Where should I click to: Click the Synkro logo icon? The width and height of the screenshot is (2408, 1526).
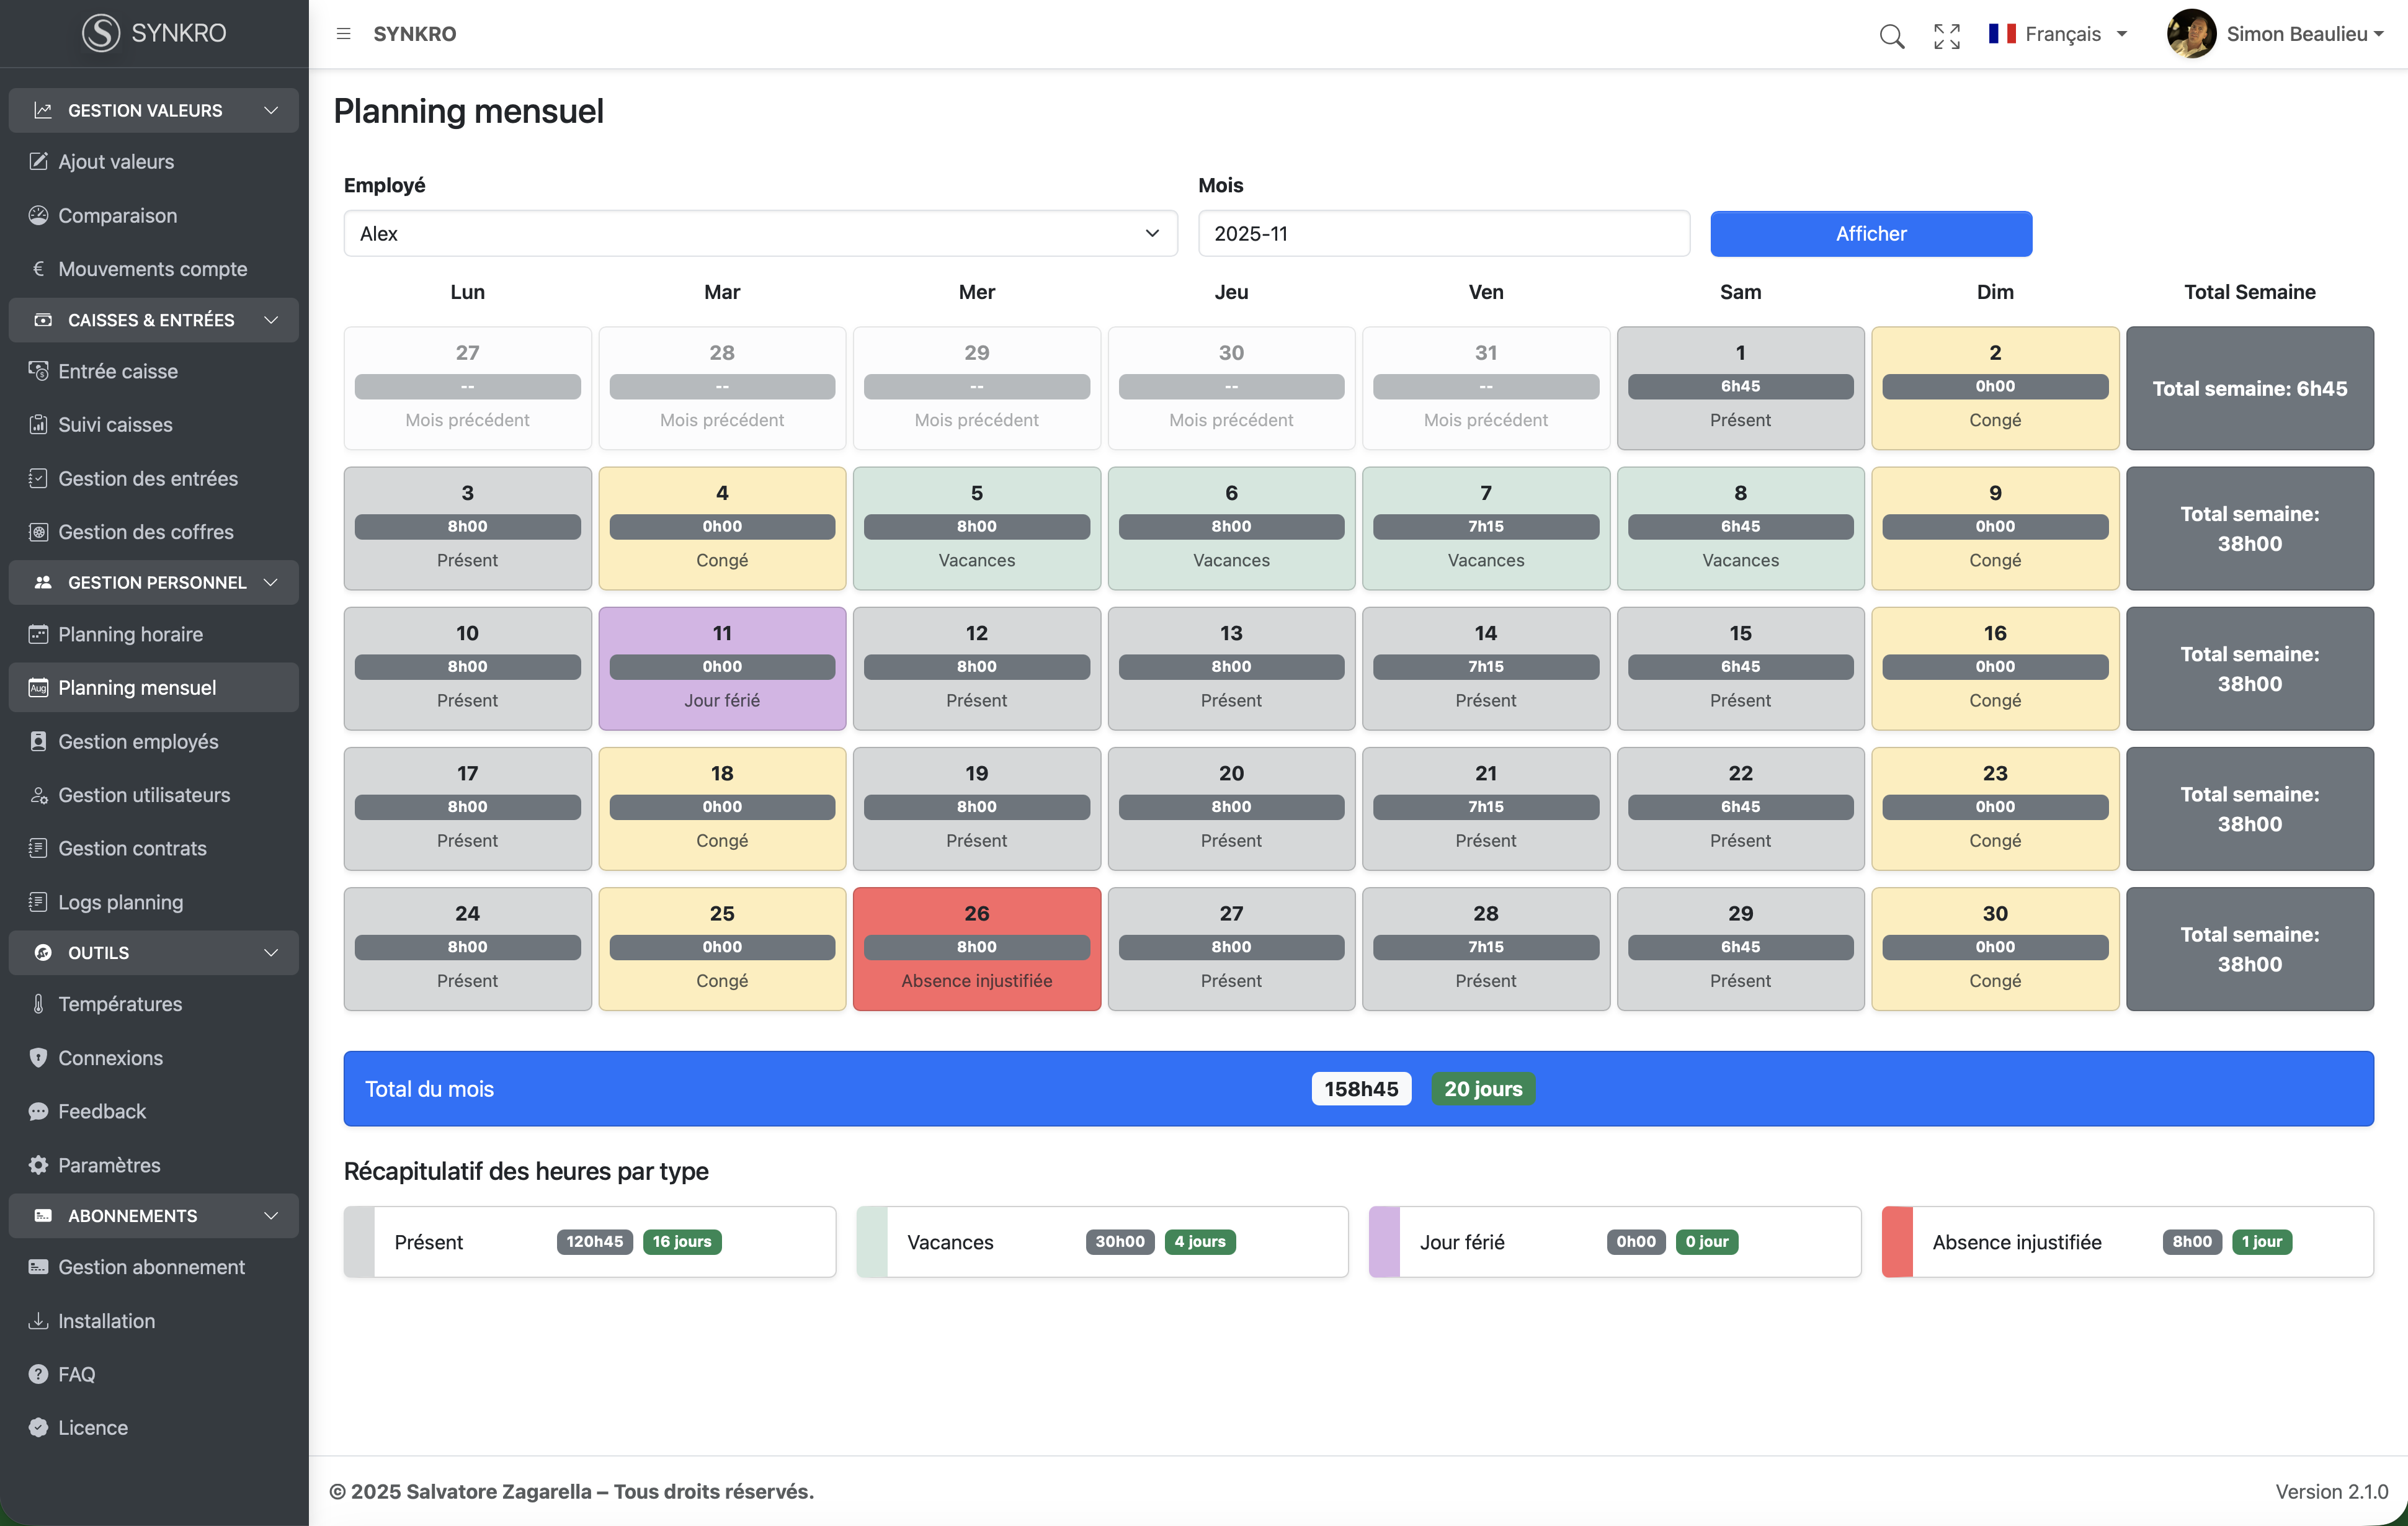click(x=101, y=33)
